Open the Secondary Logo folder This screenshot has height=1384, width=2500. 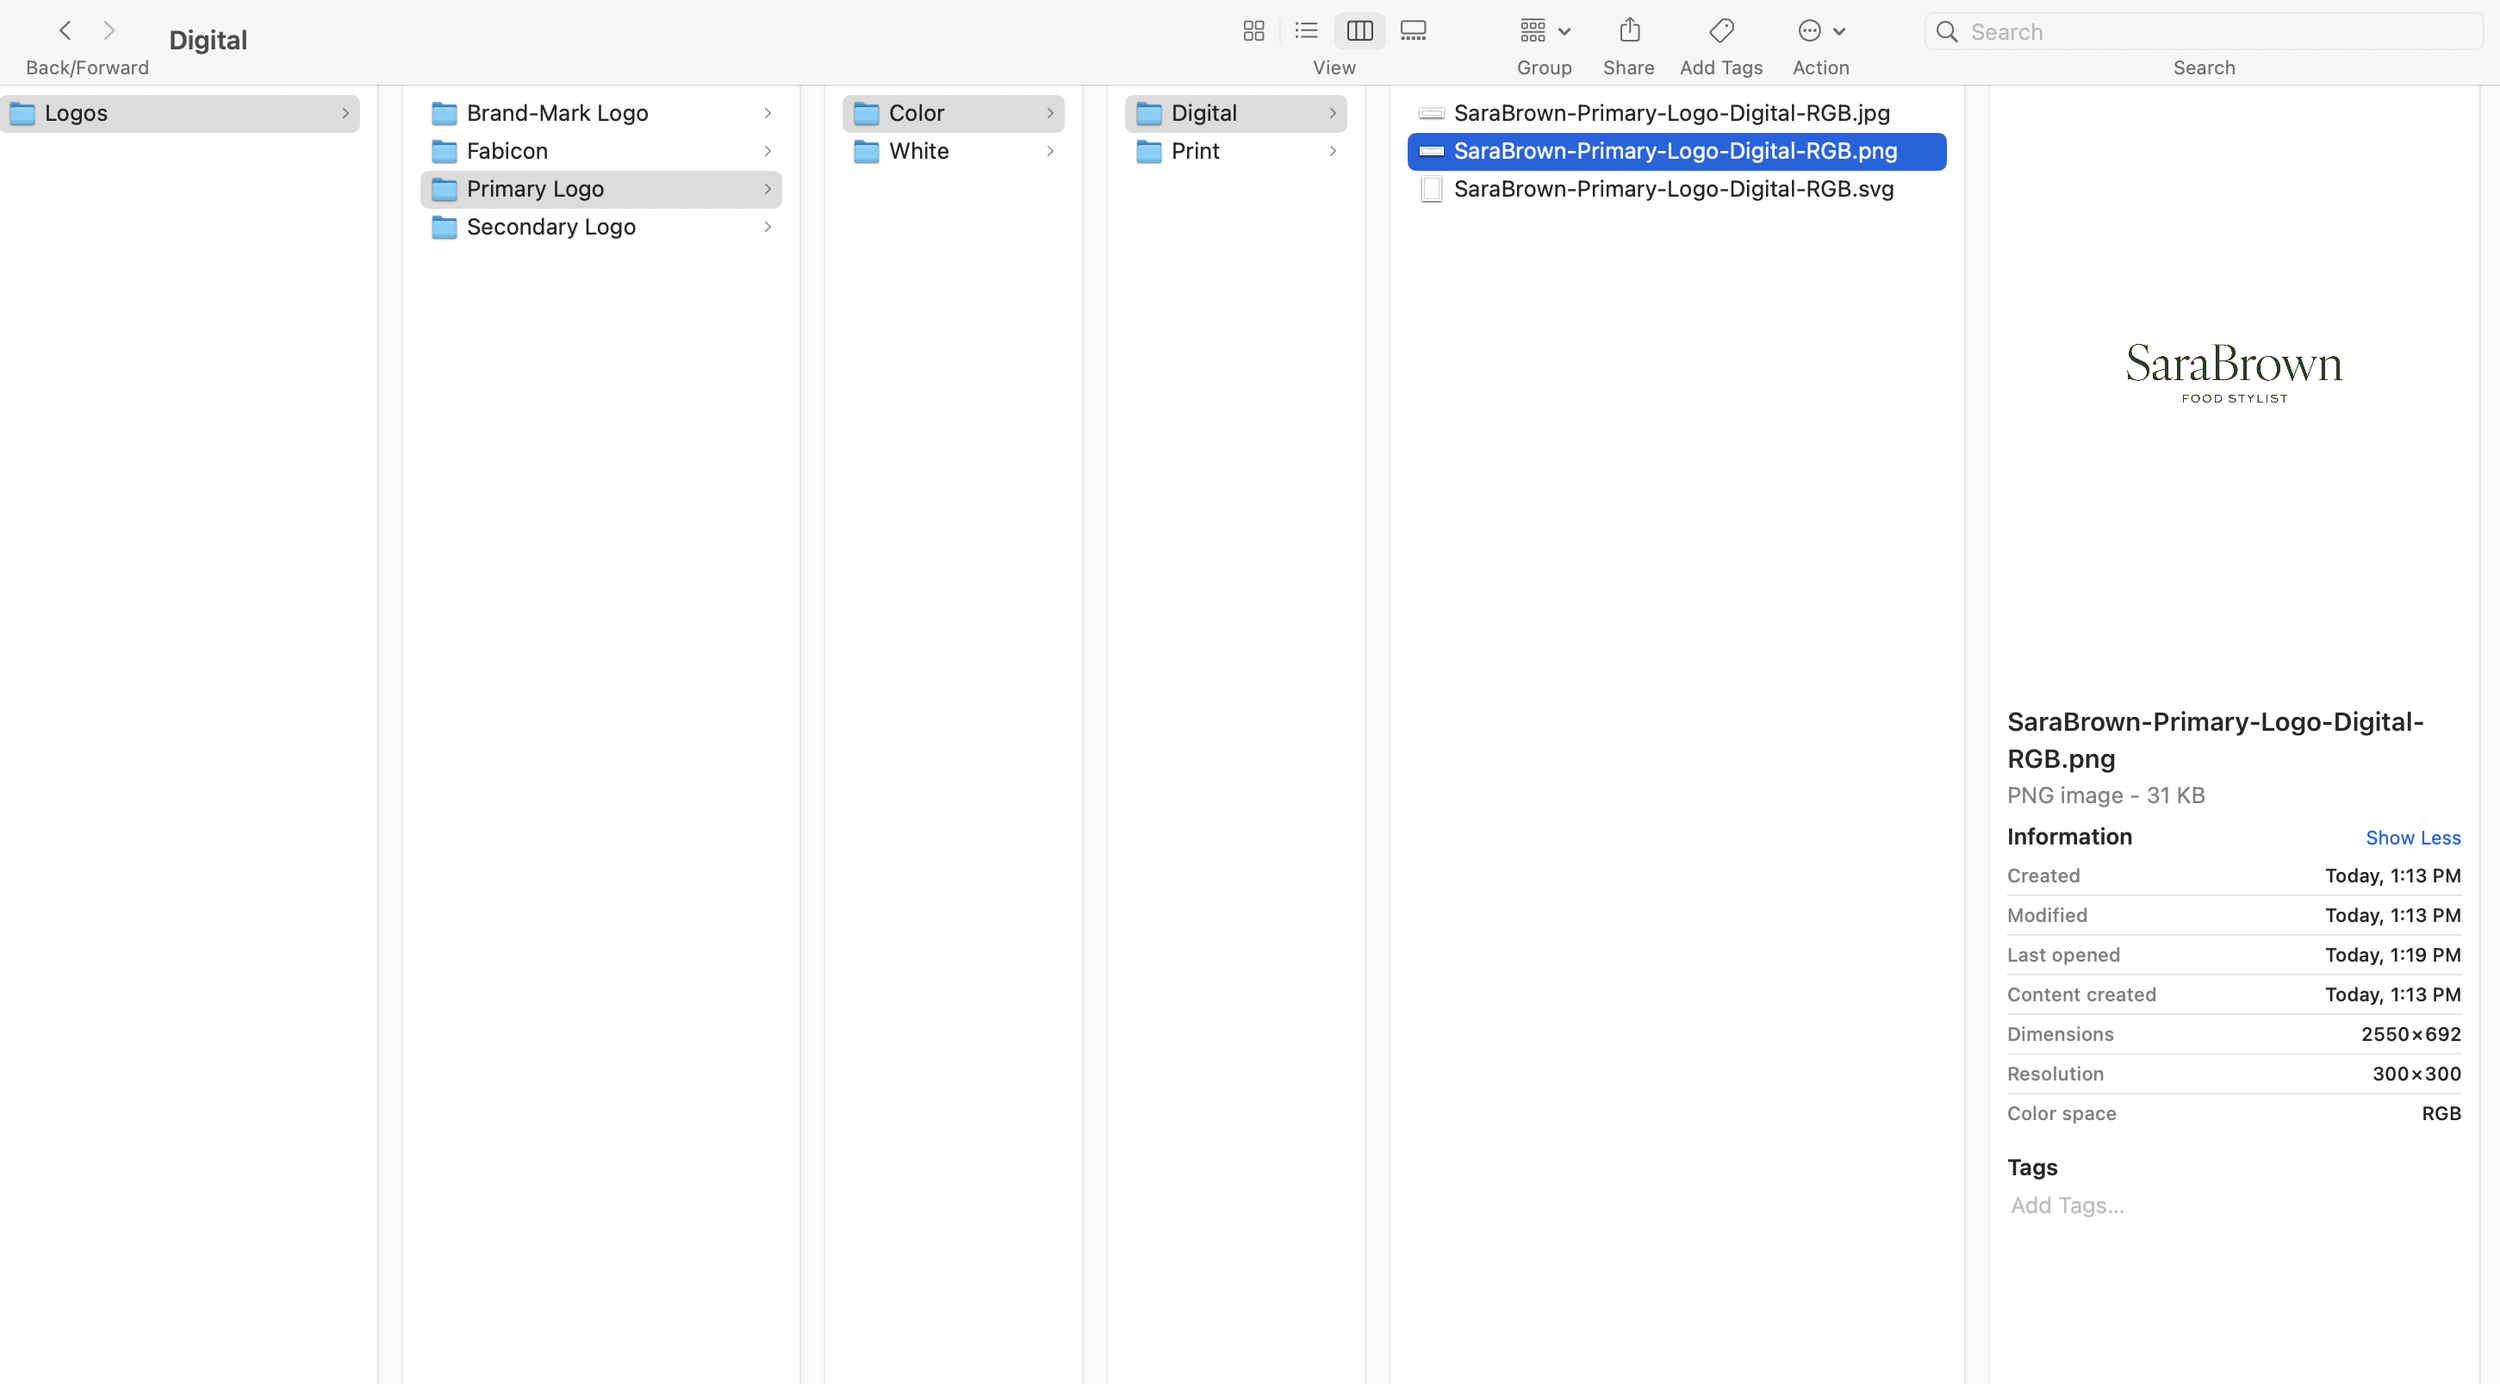(x=551, y=227)
